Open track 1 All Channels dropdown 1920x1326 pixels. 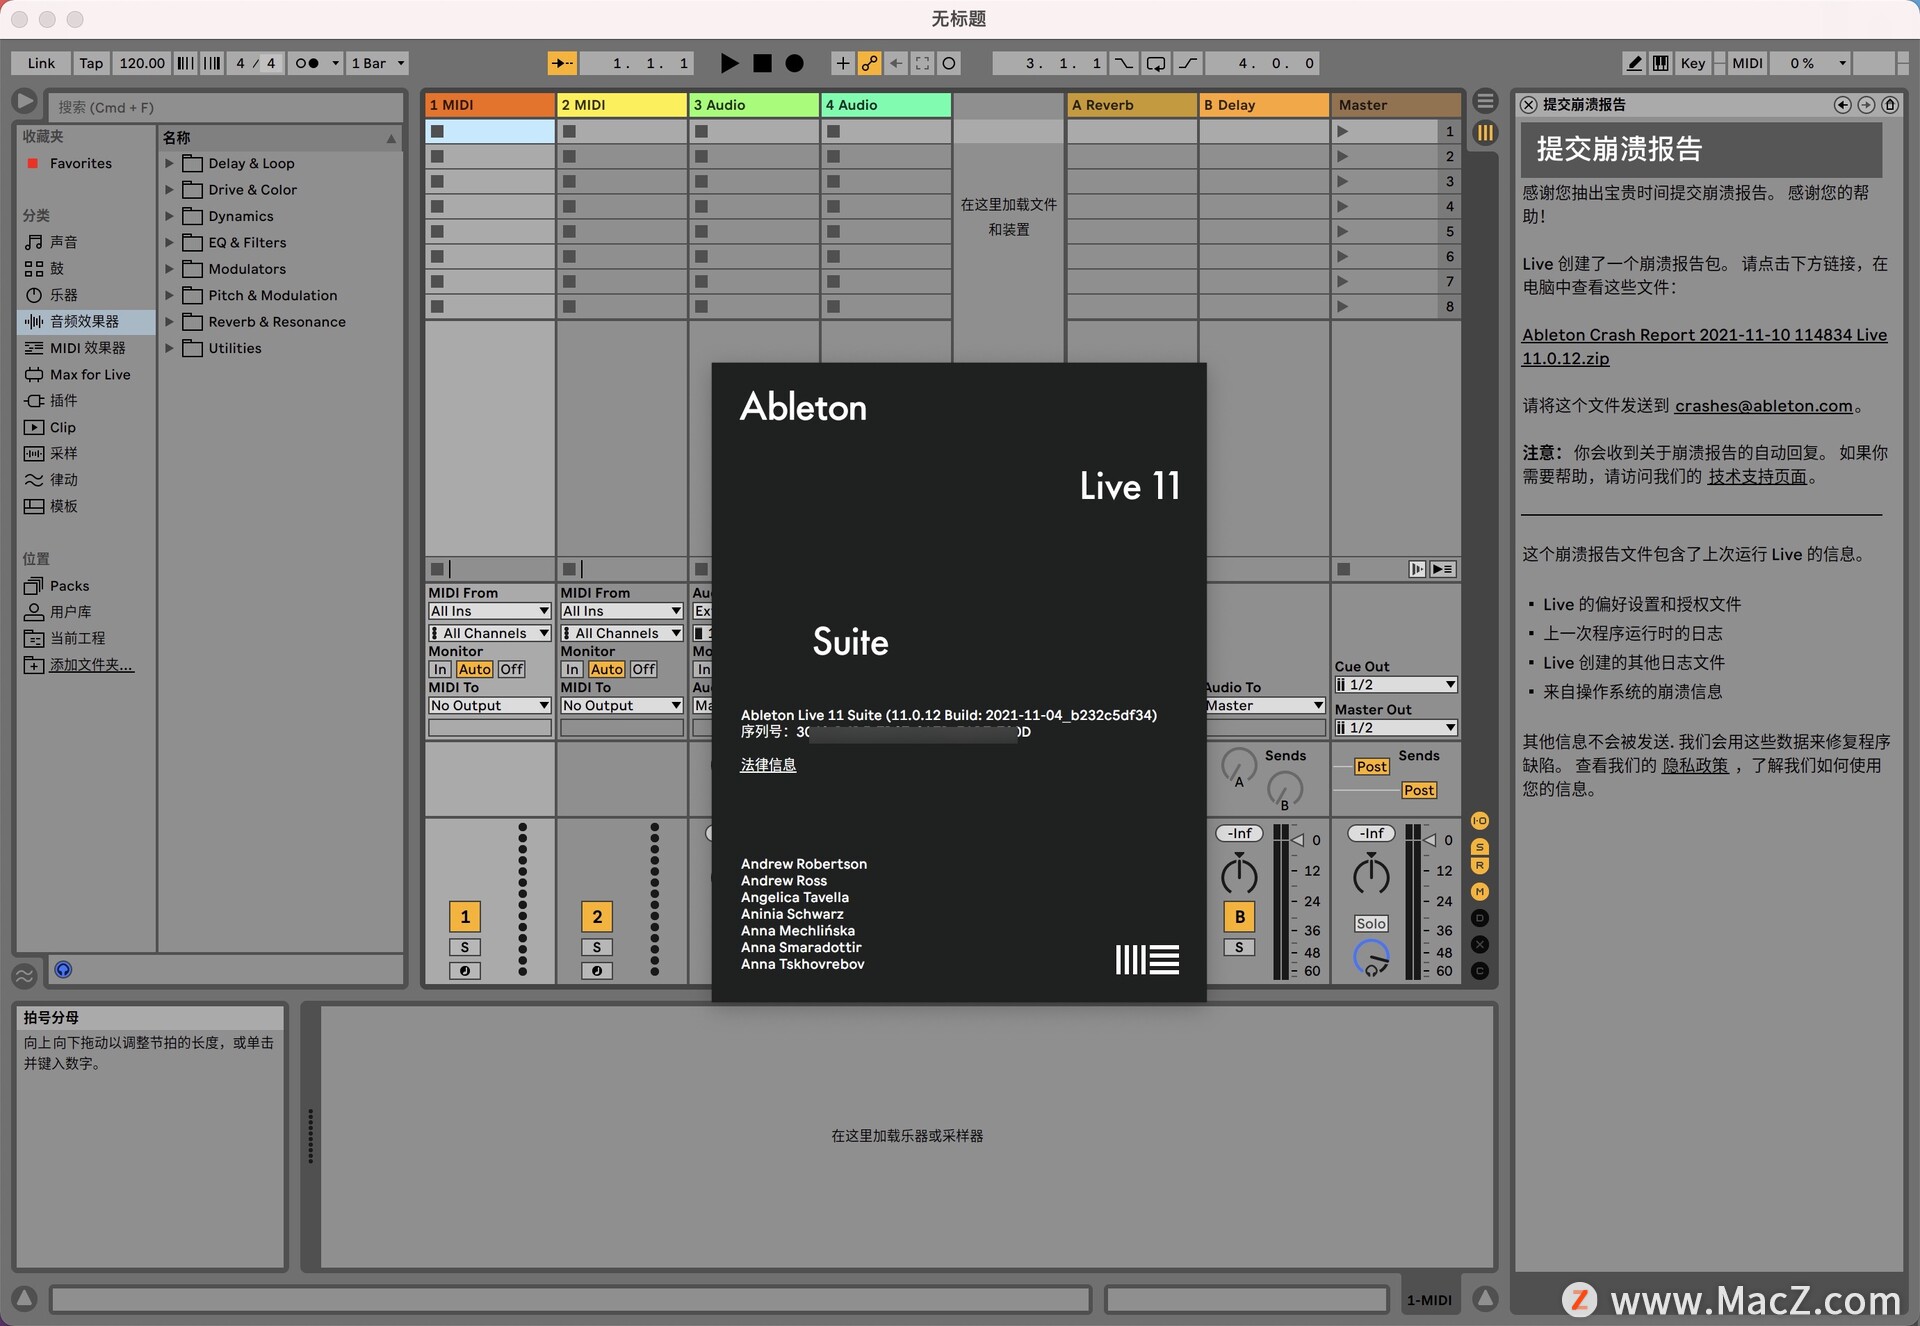click(x=490, y=633)
